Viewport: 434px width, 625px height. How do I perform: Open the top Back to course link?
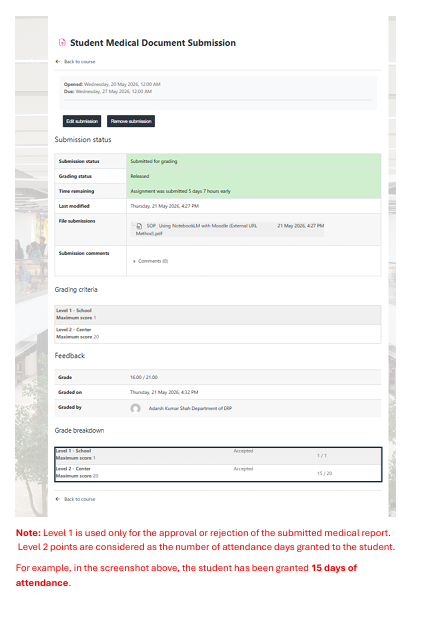tap(80, 62)
